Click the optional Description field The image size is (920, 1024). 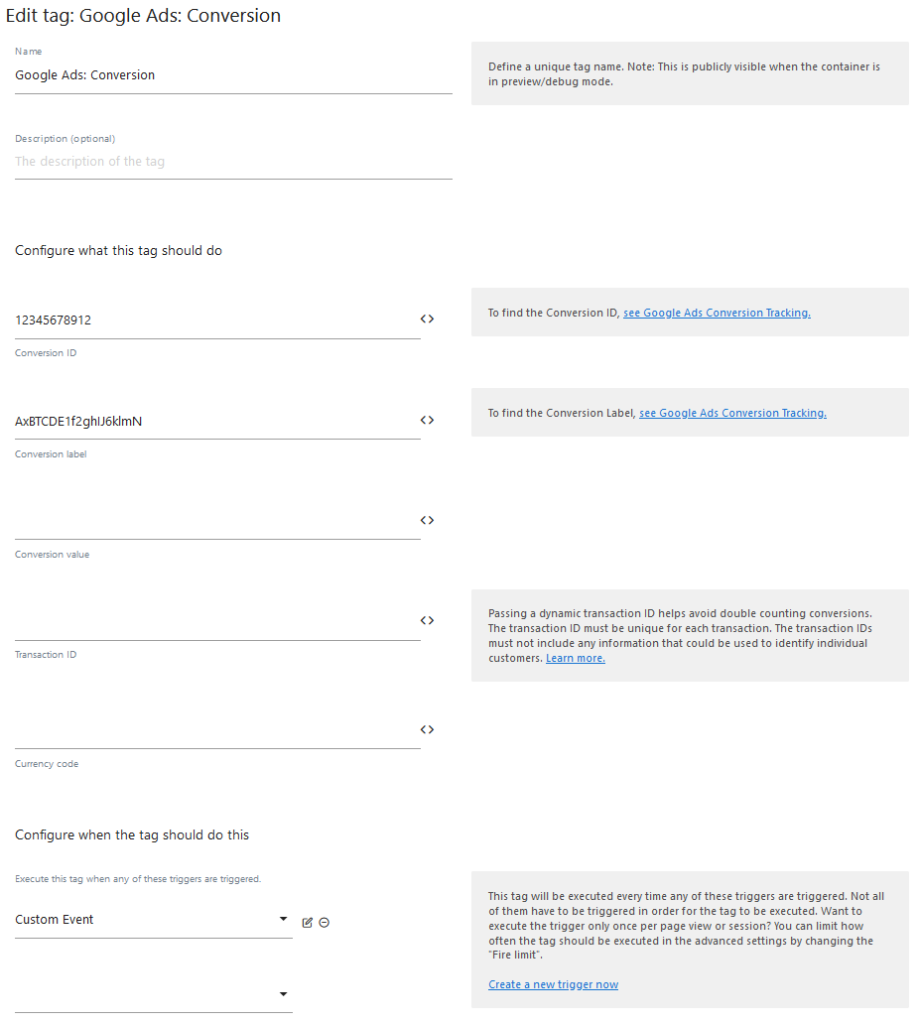tap(150, 161)
